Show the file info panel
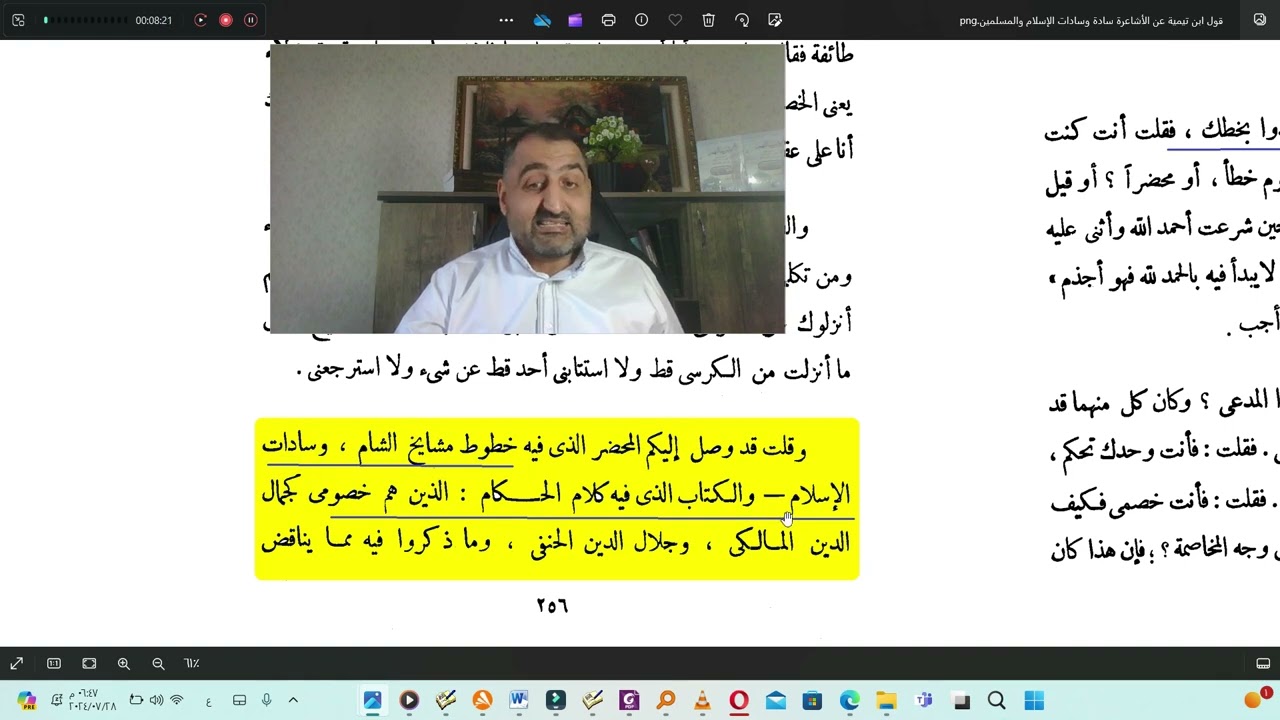Image resolution: width=1280 pixels, height=720 pixels. pos(642,20)
